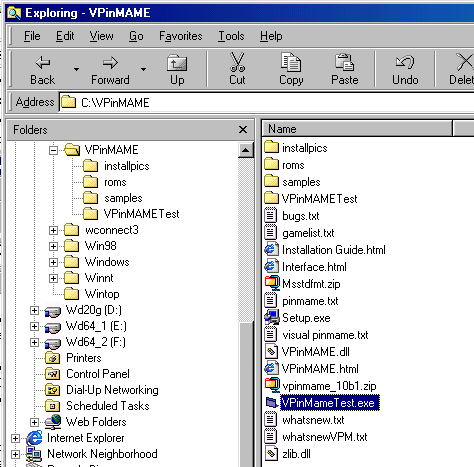Expand the Internet Explorer tree node
This screenshot has height=467, width=474.
[x=15, y=438]
